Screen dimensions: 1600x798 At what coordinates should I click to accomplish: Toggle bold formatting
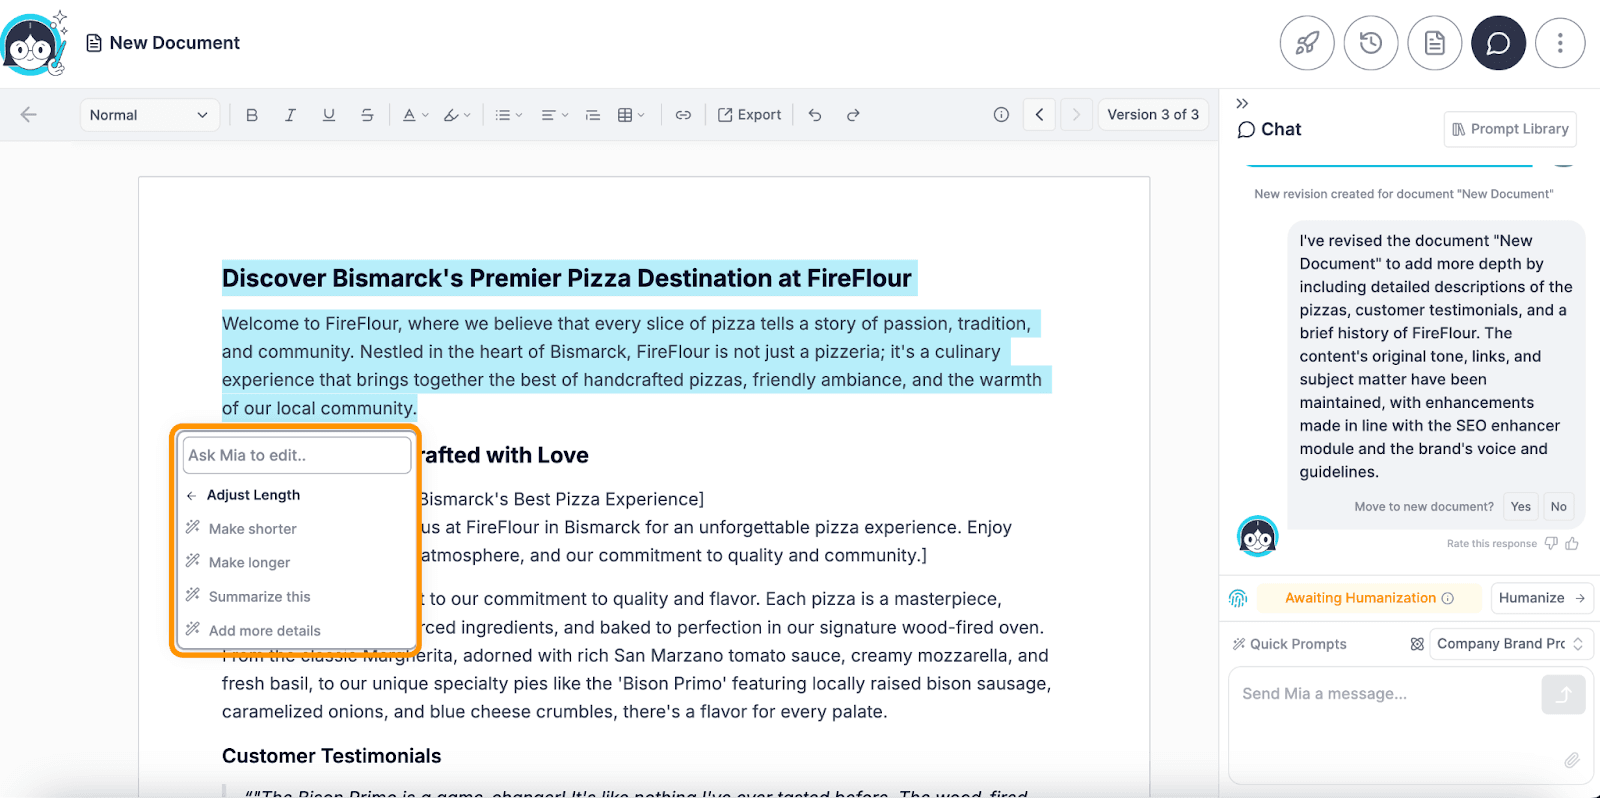[x=252, y=115]
